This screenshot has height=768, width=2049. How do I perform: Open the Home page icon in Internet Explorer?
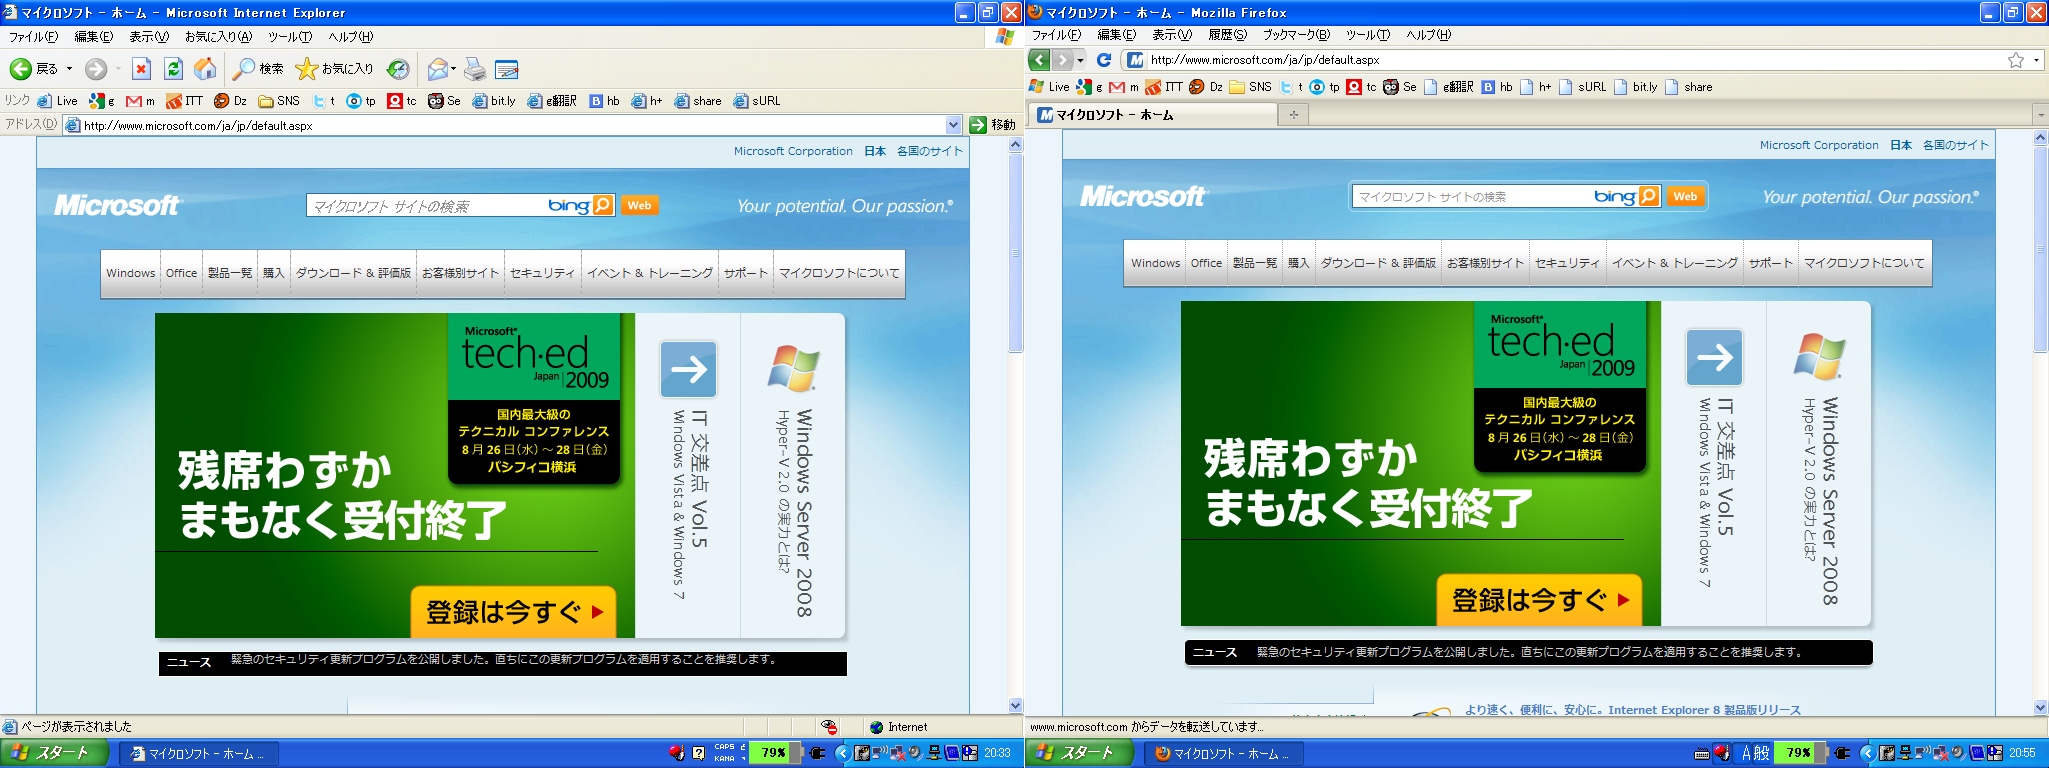[205, 69]
